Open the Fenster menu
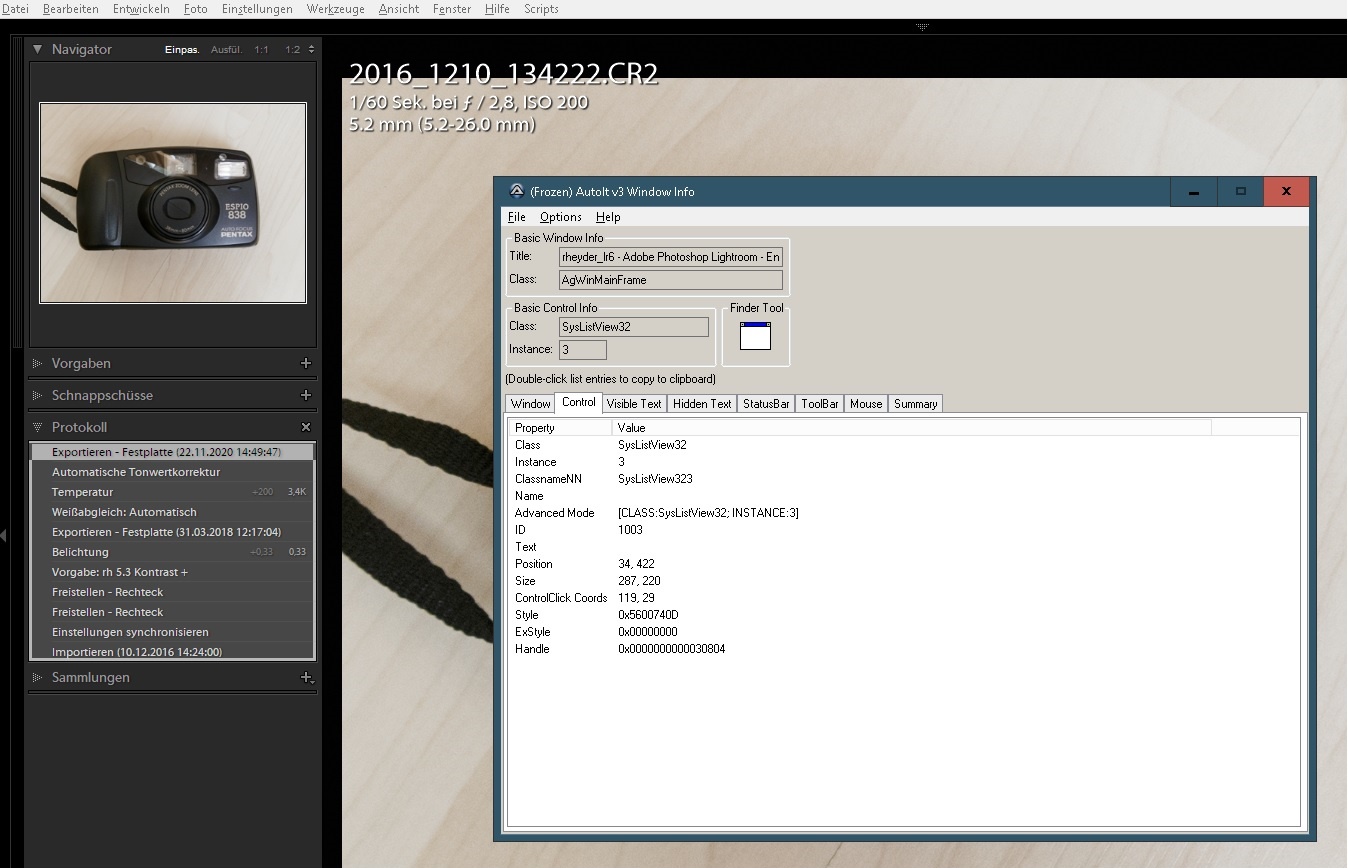The image size is (1348, 868). (x=452, y=9)
